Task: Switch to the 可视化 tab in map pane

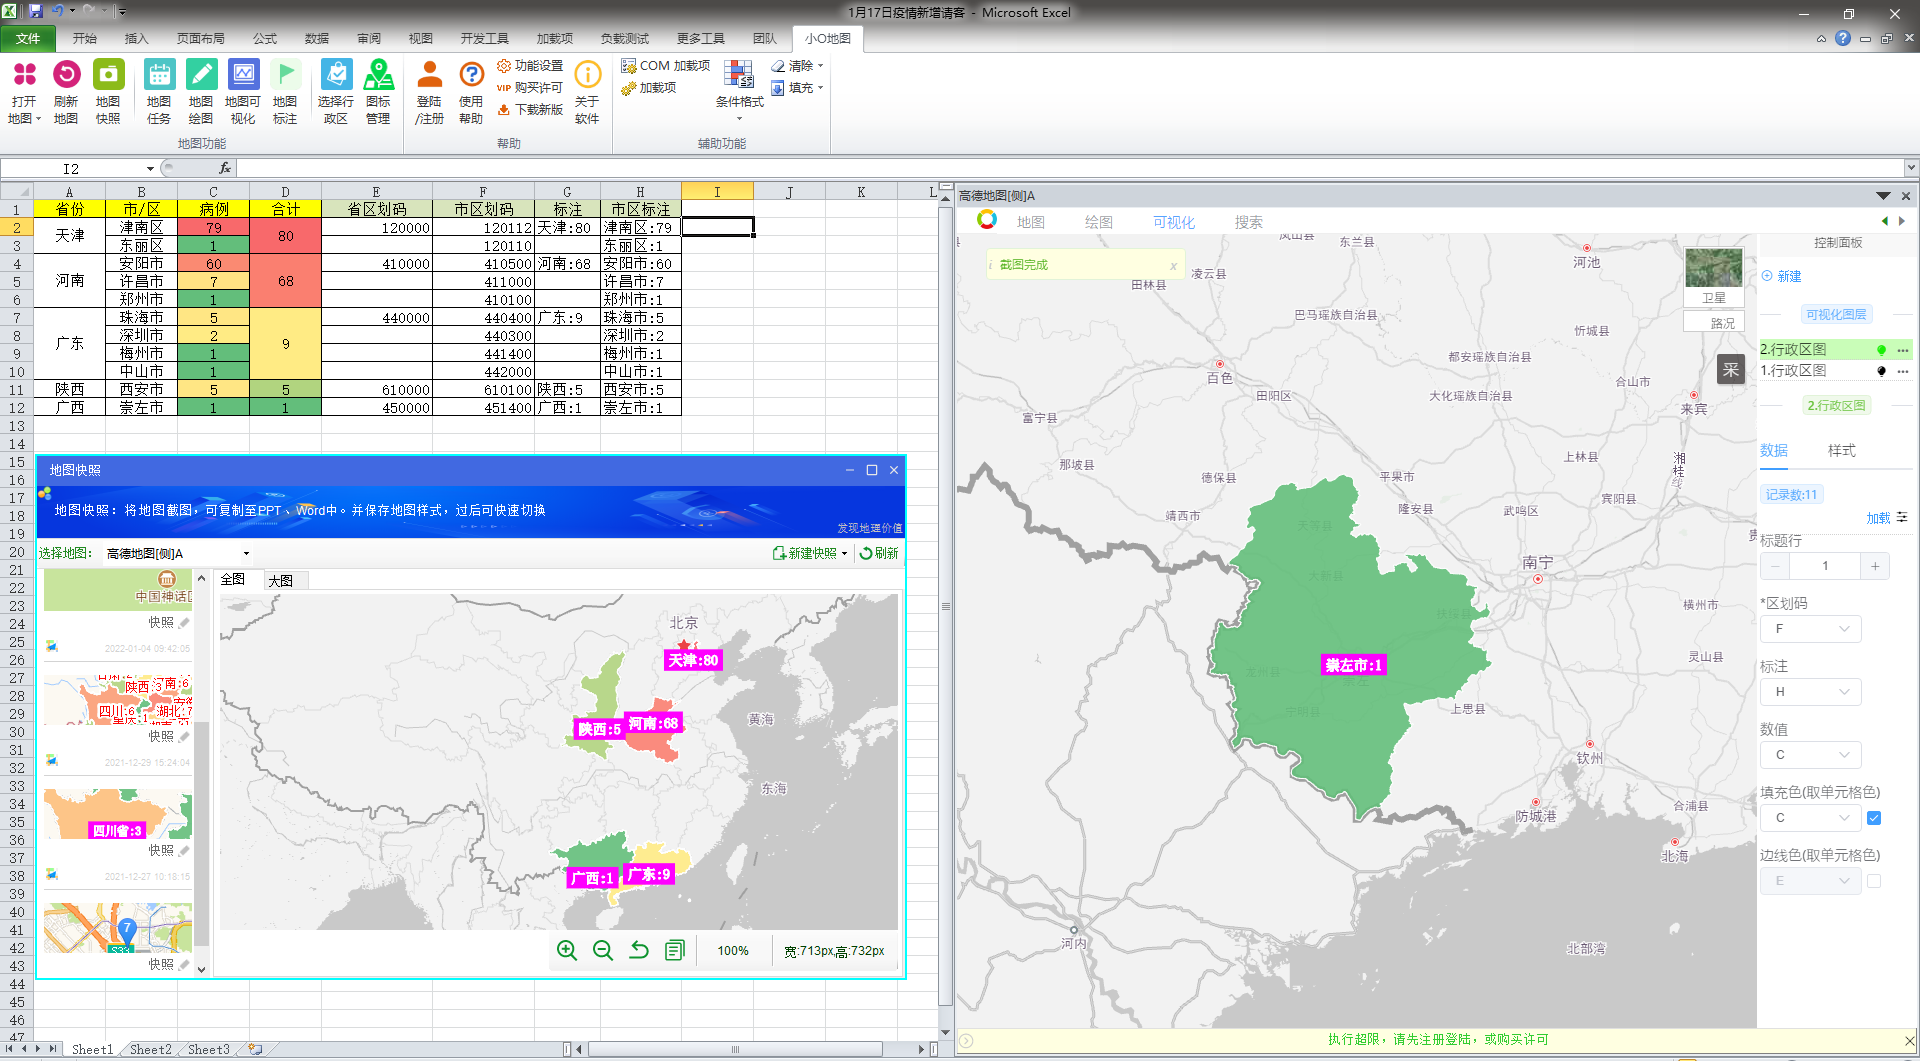Action: click(1174, 222)
